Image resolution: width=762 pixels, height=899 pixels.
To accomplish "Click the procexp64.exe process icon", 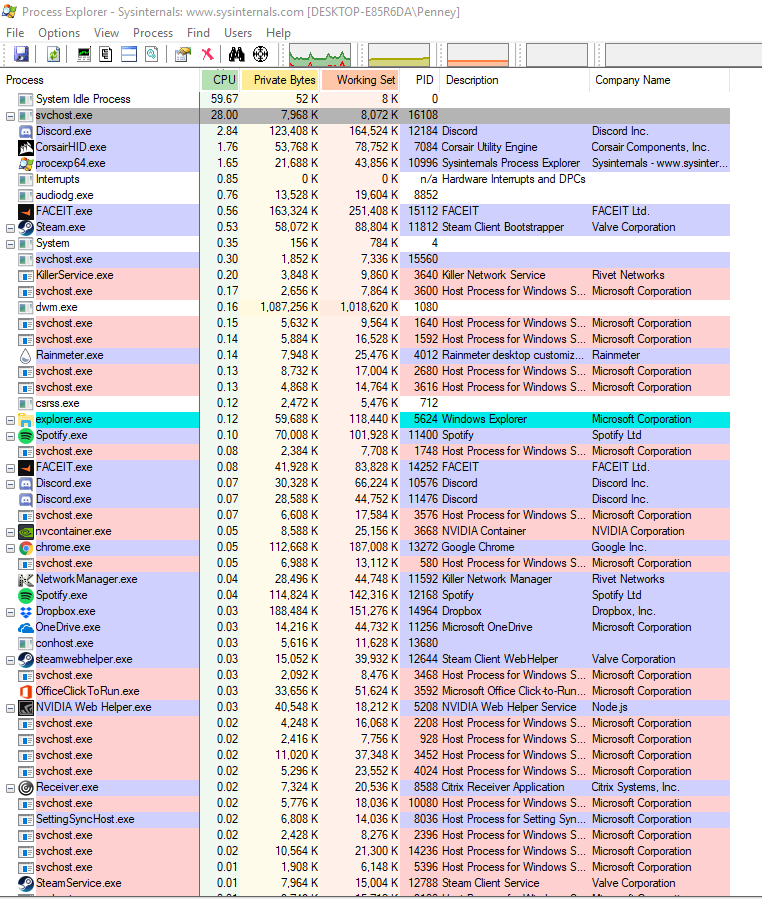I will coord(26,163).
